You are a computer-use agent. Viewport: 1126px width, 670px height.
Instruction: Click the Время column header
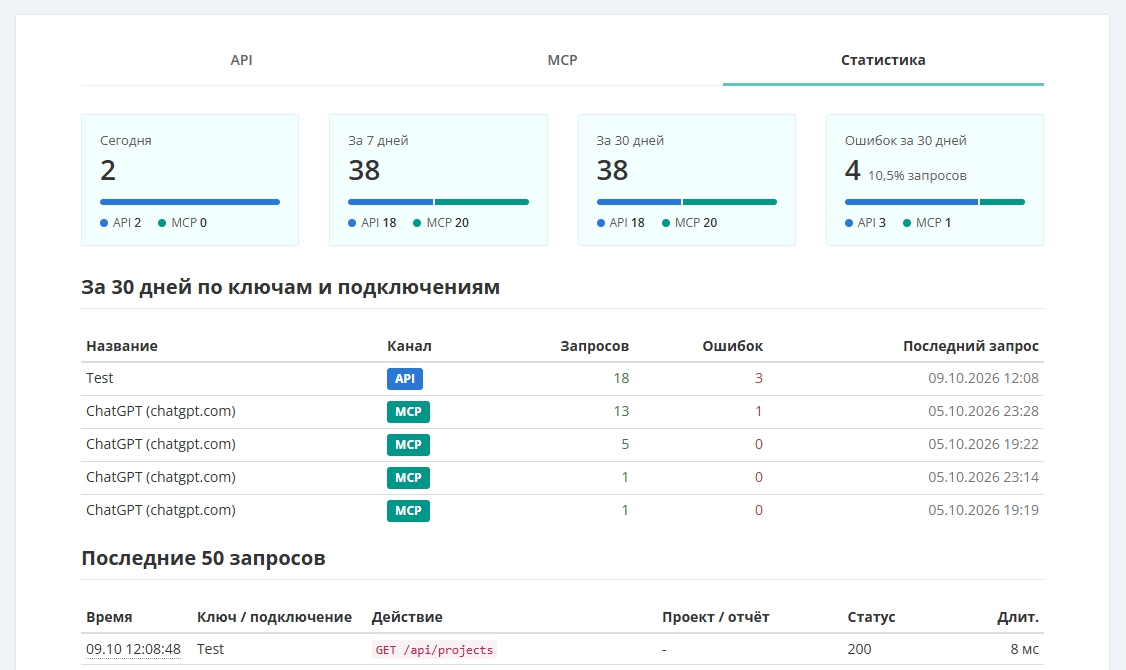109,618
